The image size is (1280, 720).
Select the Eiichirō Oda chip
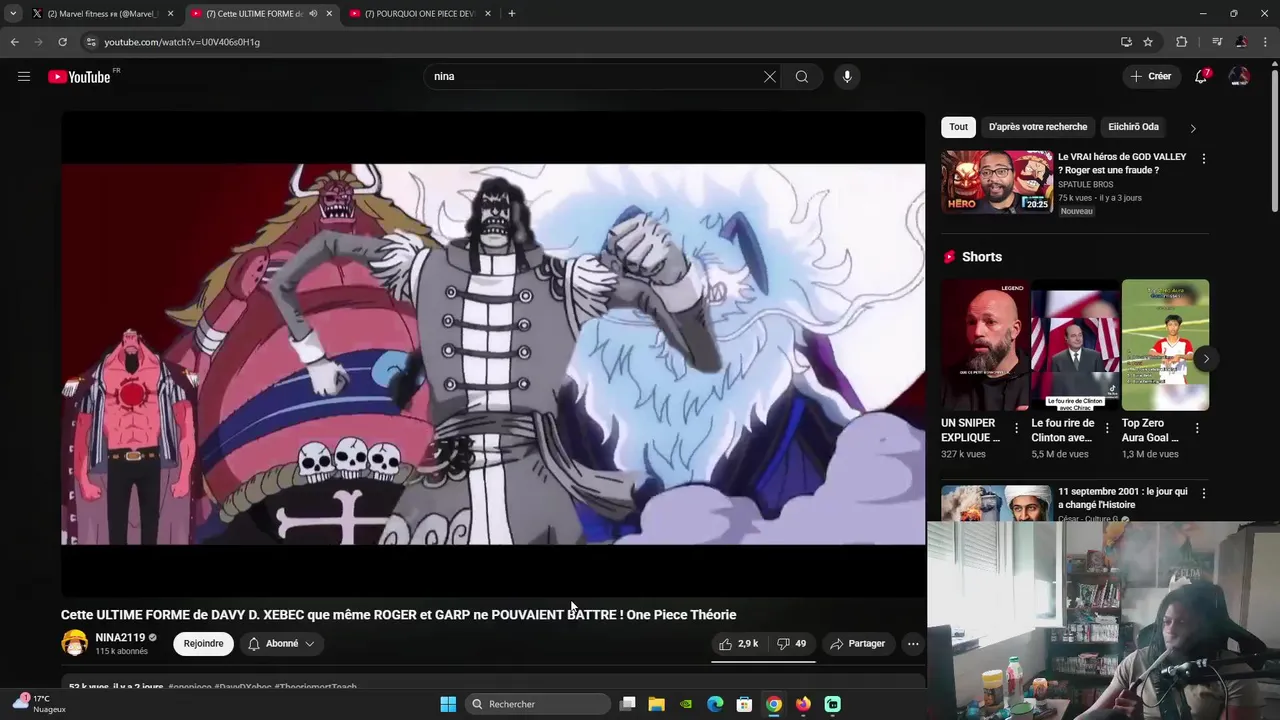[1133, 127]
